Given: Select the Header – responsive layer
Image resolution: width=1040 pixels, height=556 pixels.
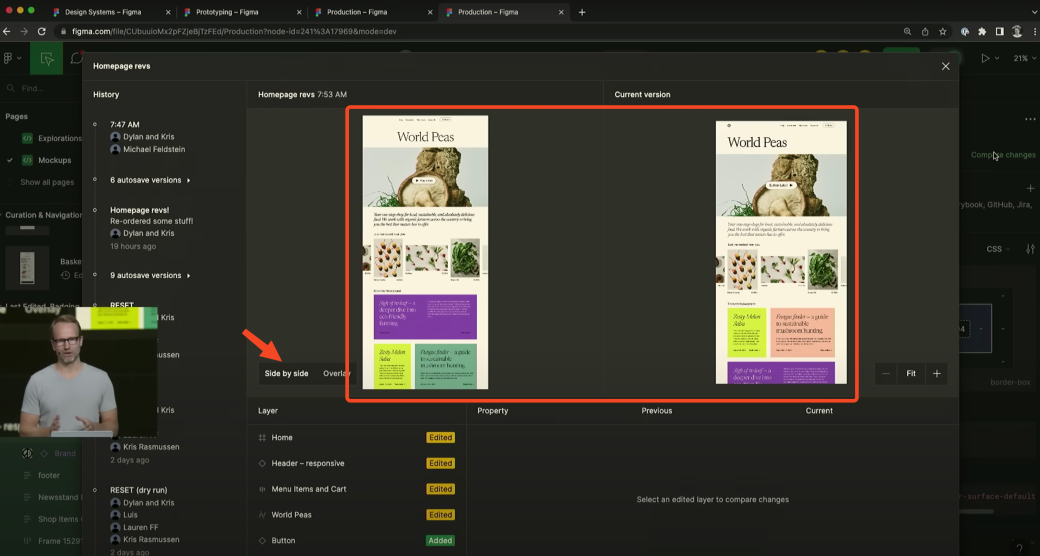Looking at the screenshot, I should [356, 463].
